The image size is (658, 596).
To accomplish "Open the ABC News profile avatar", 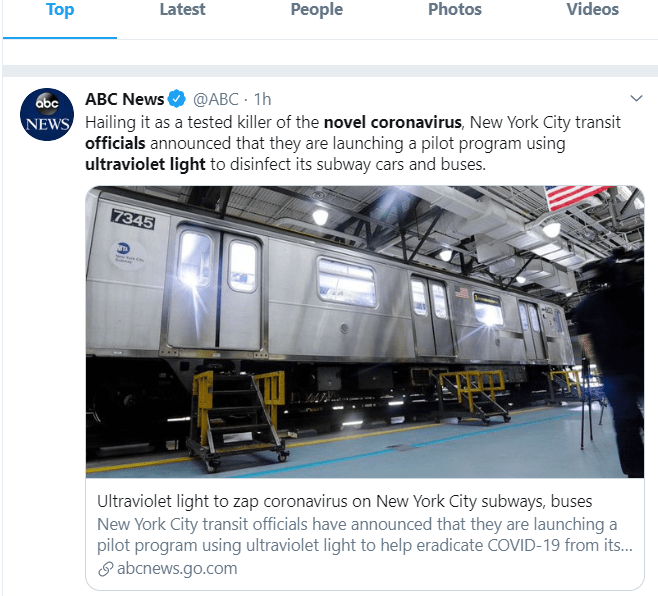I will pos(47,114).
